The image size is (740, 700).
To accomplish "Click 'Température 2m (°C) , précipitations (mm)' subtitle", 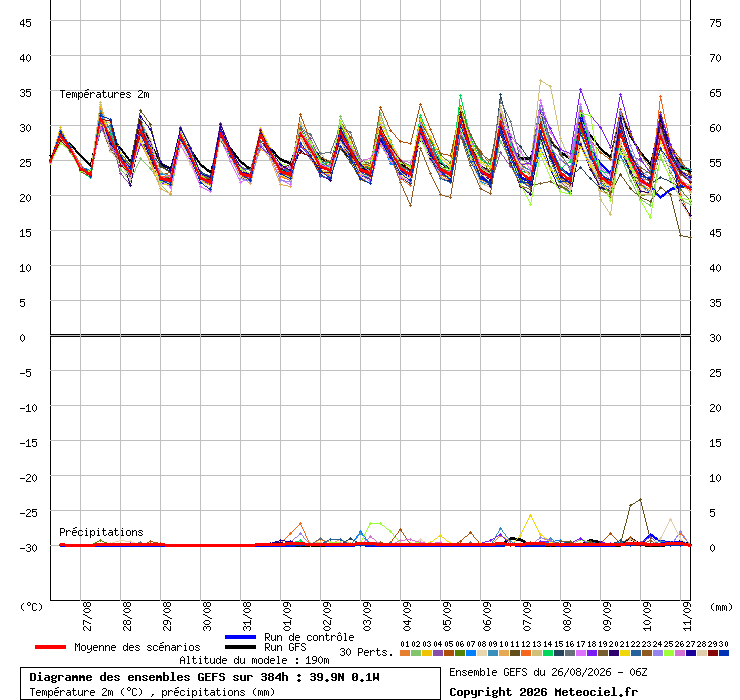I will [152, 692].
